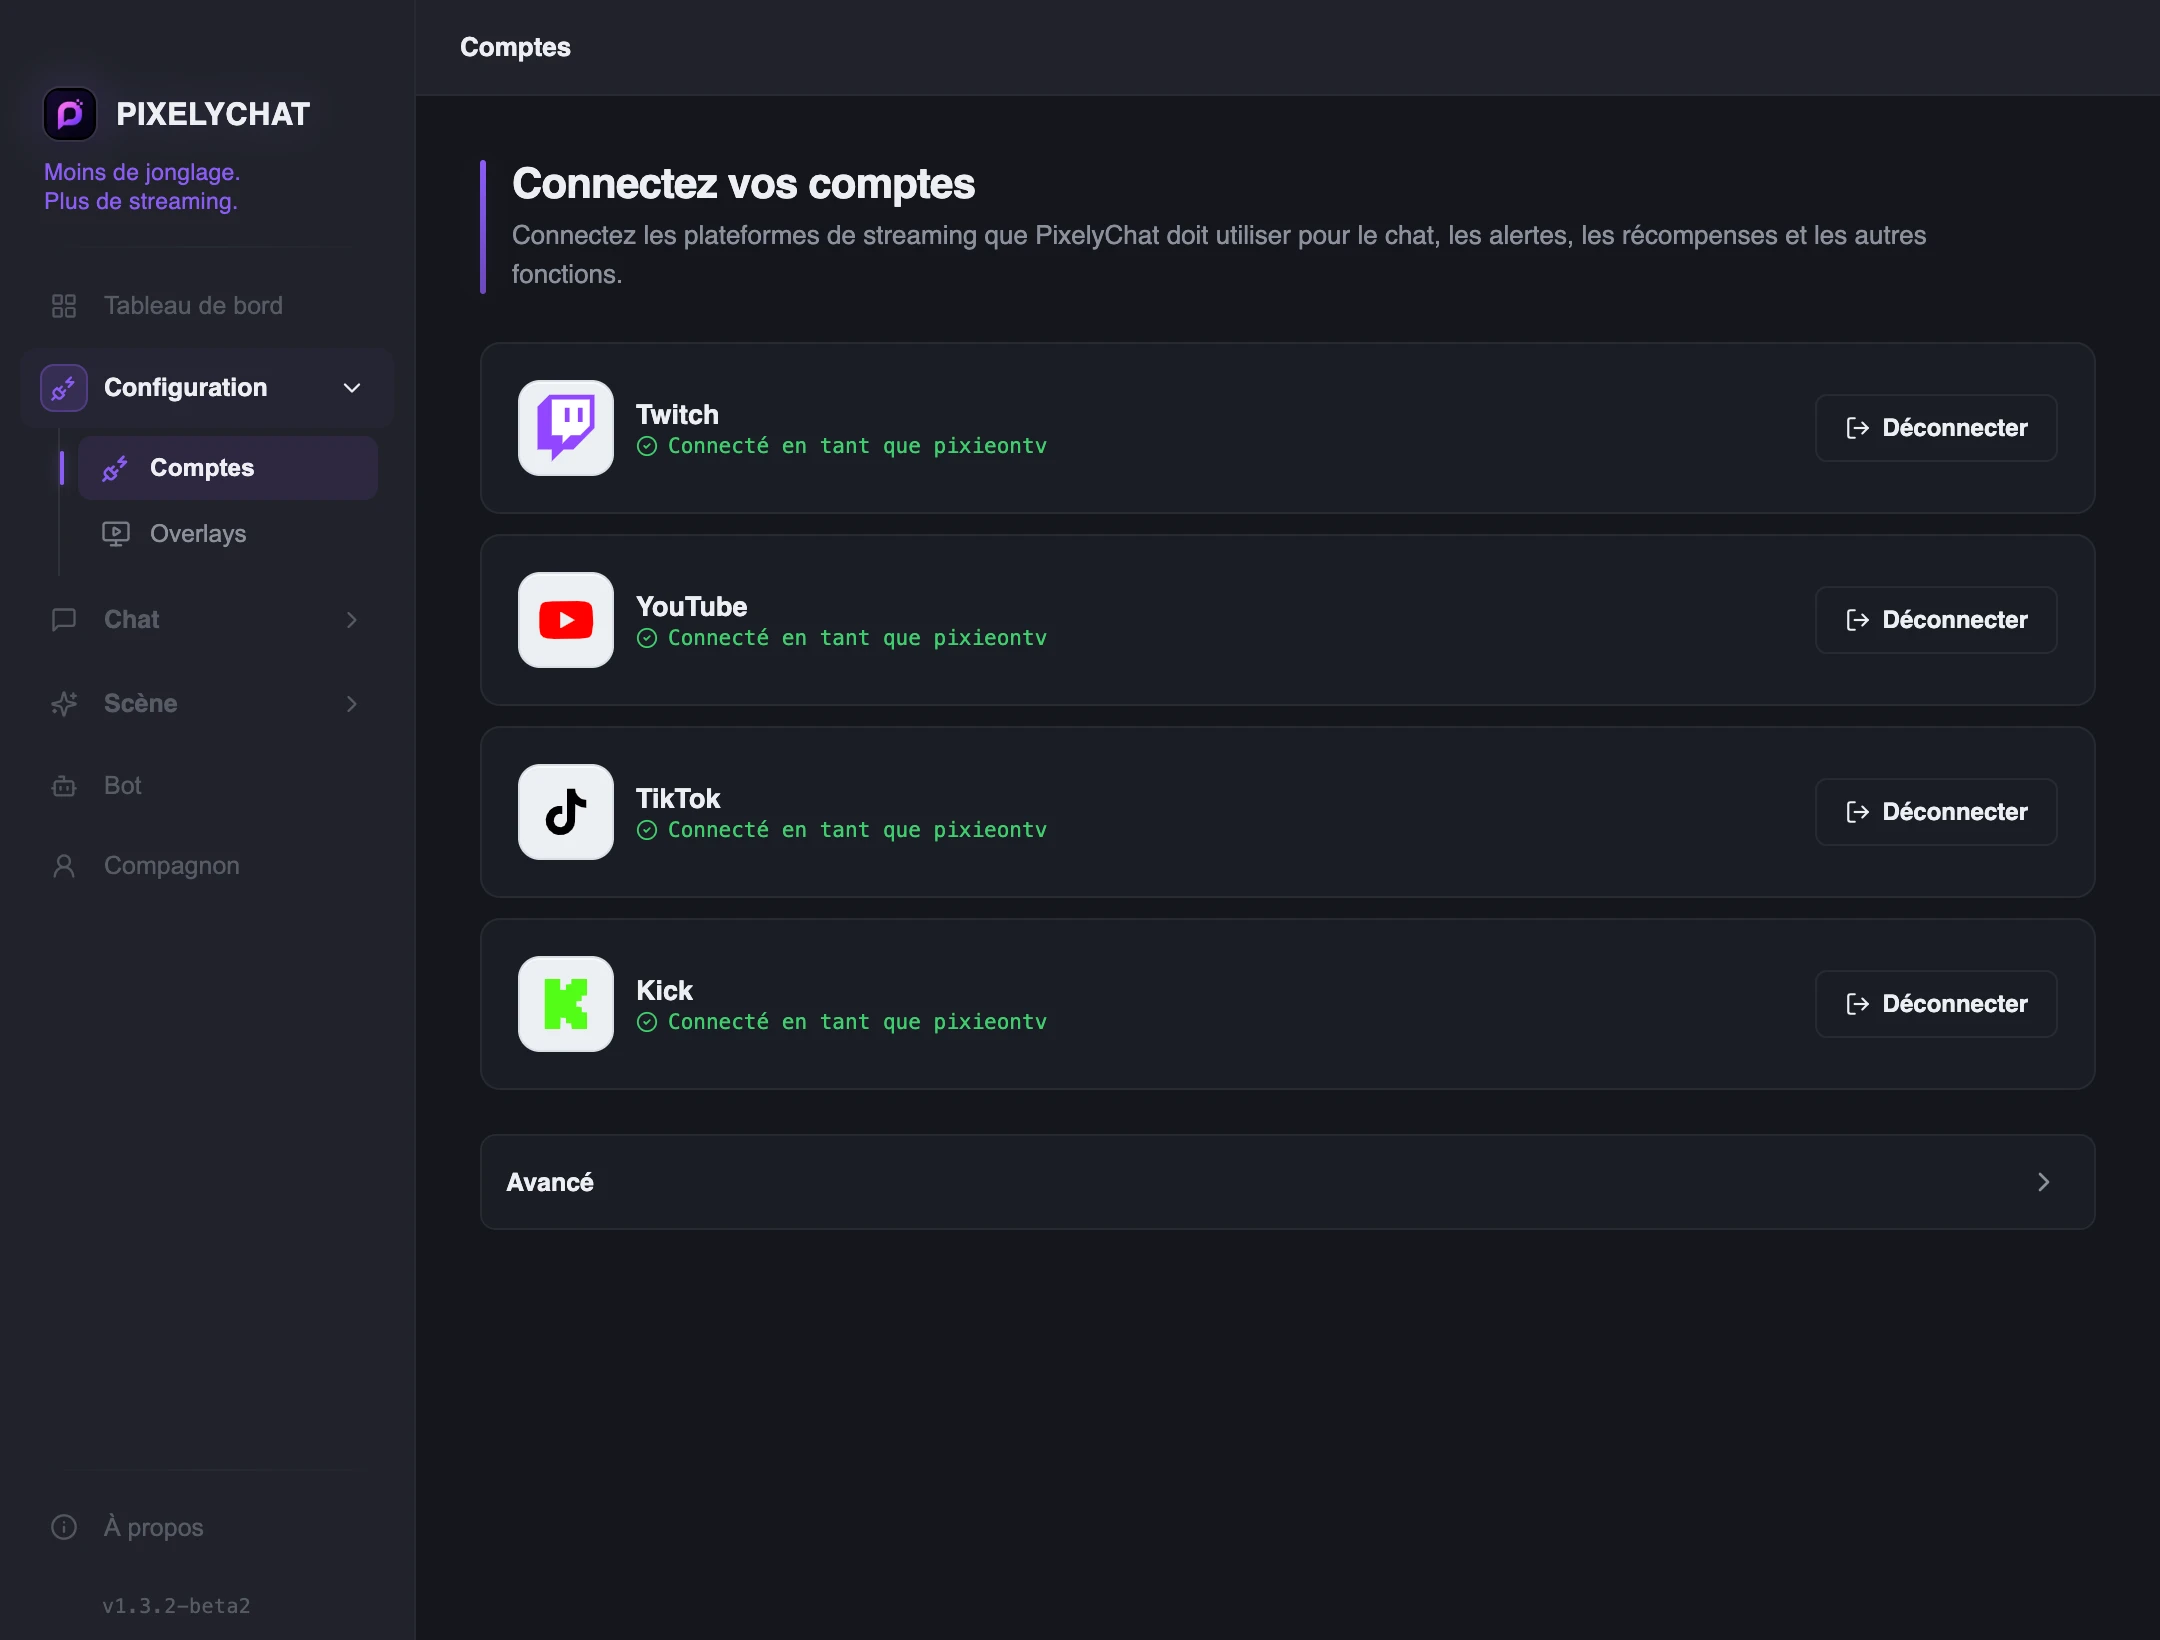Click the Twitch connected status text
Image resolution: width=2160 pixels, height=1640 pixels.
tap(857, 446)
